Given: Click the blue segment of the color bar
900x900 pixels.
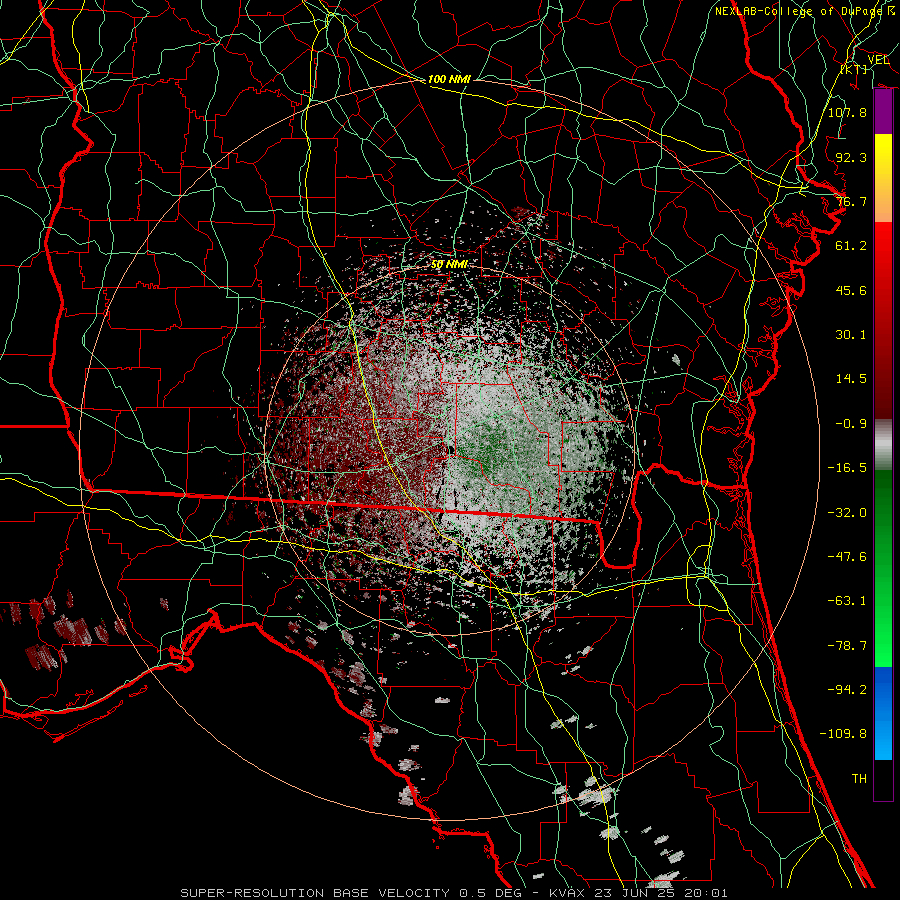Looking at the screenshot, I should coord(883,713).
